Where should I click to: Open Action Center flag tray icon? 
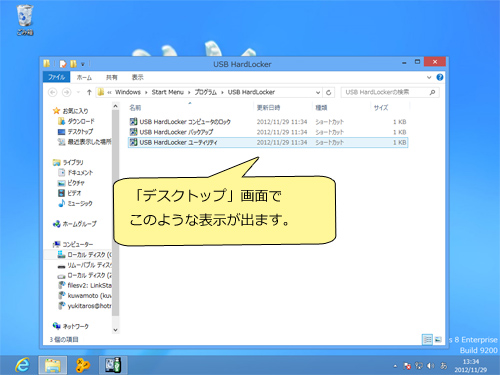407,366
